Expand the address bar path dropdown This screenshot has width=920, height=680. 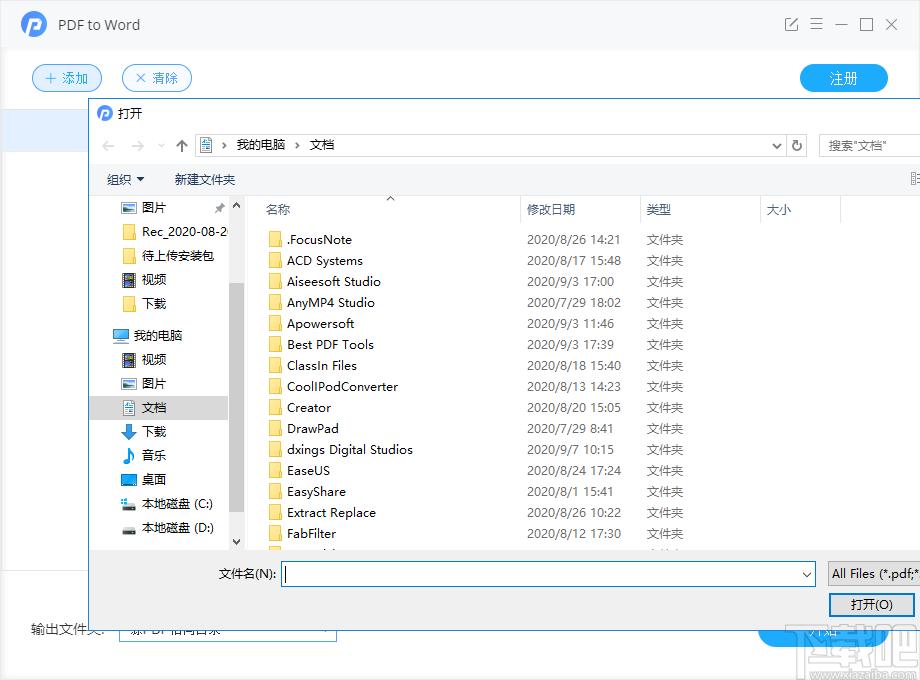click(777, 146)
